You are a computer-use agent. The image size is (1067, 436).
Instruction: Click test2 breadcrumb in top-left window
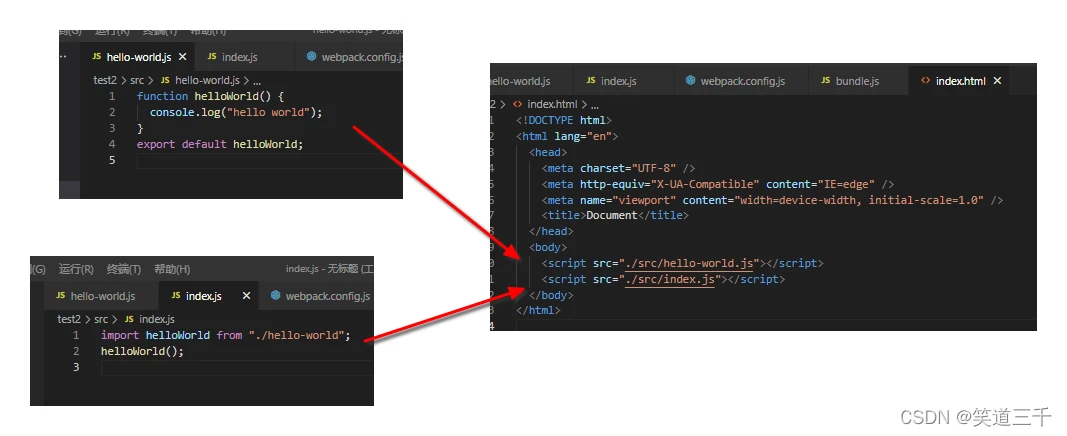(x=105, y=80)
